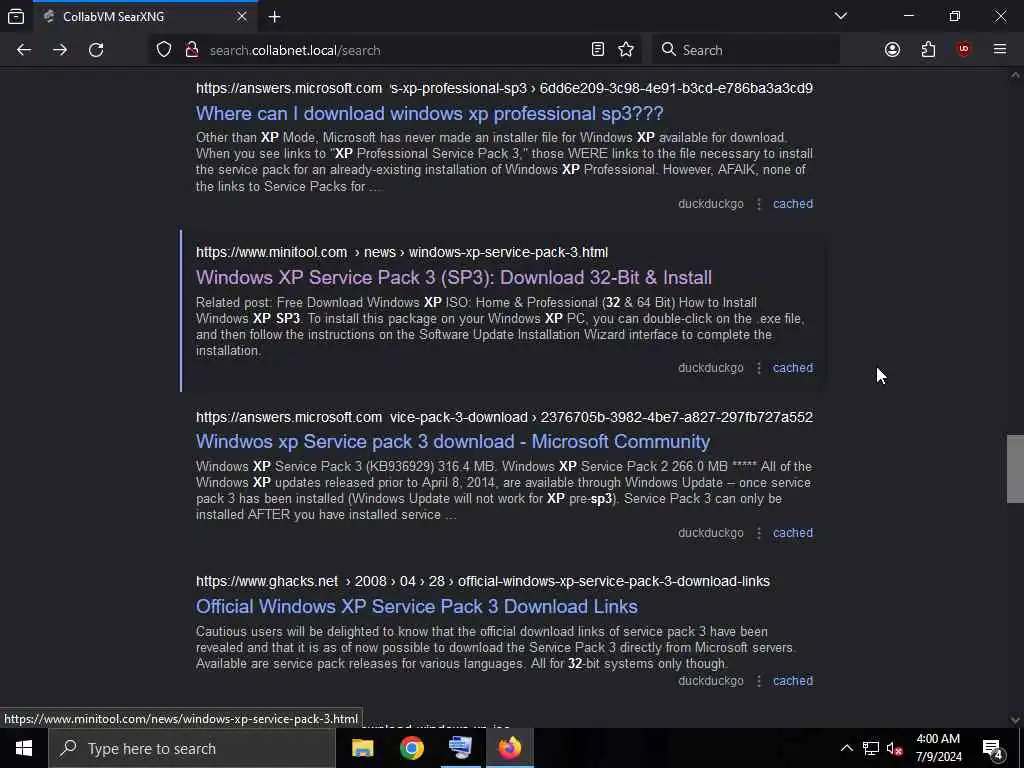
Task: Open Firefox View icon at tab bar start
Action: click(x=16, y=16)
